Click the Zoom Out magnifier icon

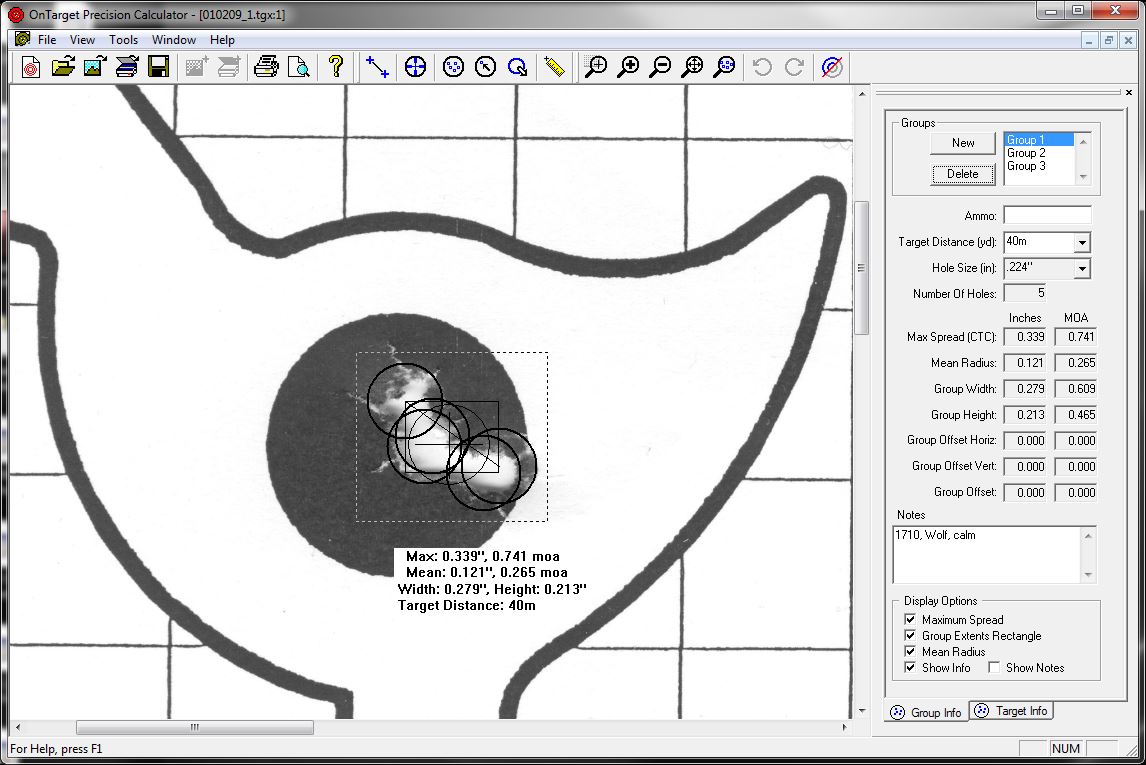coord(660,66)
